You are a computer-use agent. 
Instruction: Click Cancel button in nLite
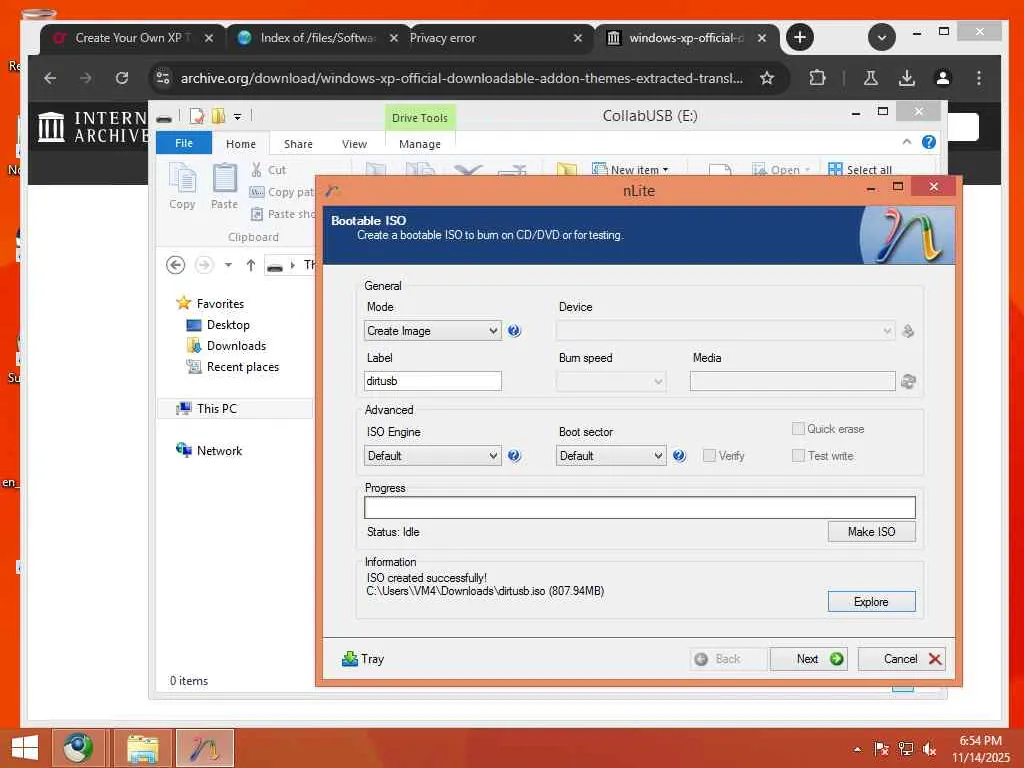point(901,659)
